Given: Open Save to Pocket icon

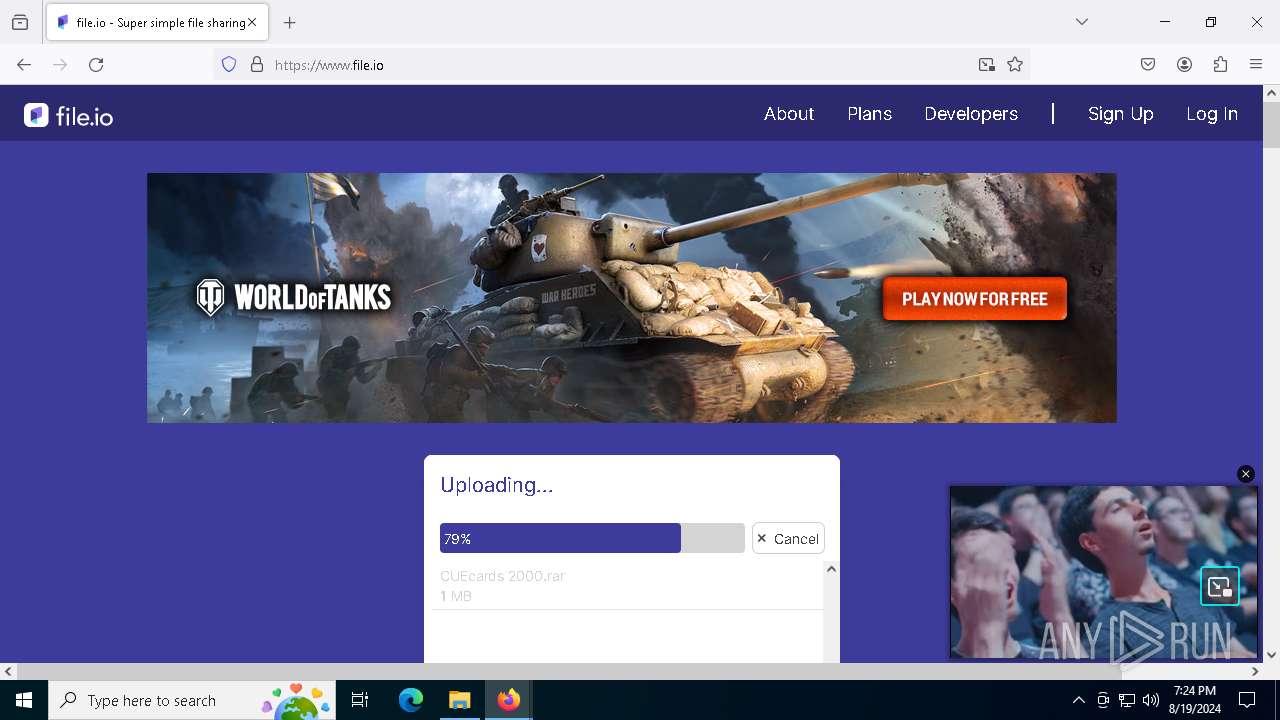Looking at the screenshot, I should pyautogui.click(x=1148, y=65).
